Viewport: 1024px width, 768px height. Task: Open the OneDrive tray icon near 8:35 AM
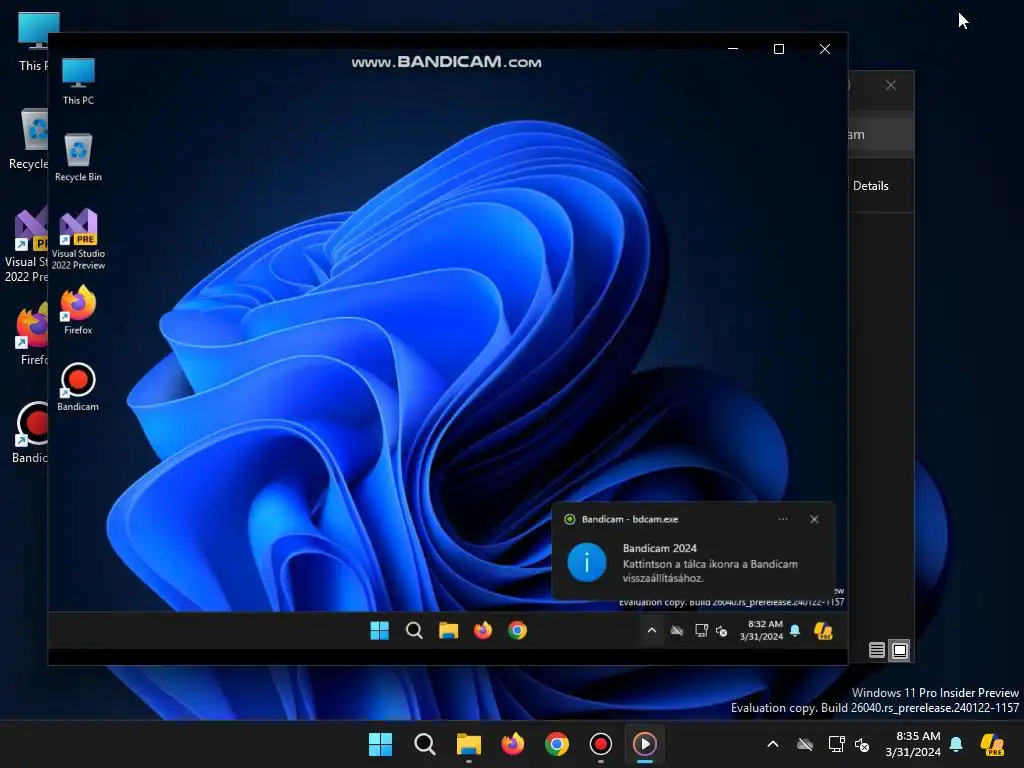tap(805, 744)
